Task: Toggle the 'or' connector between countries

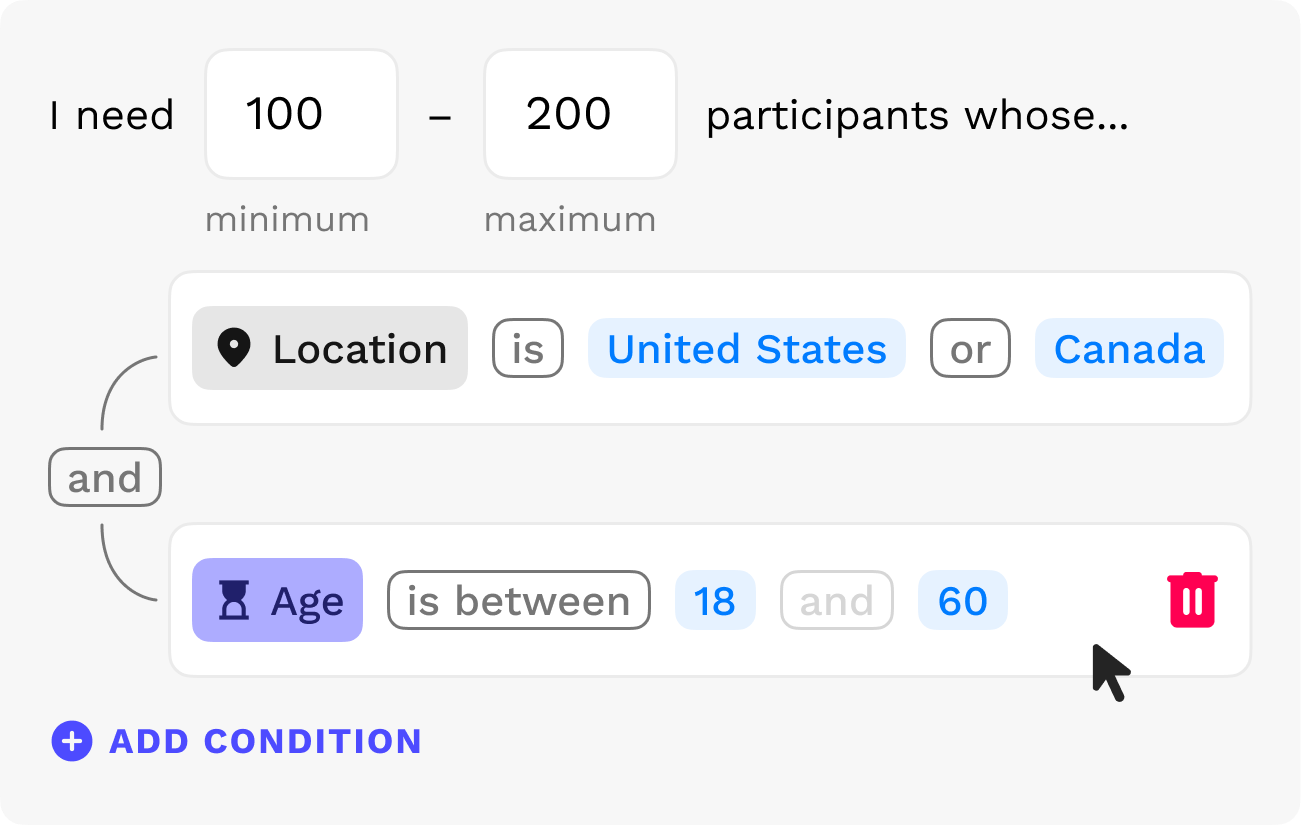Action: pos(970,348)
